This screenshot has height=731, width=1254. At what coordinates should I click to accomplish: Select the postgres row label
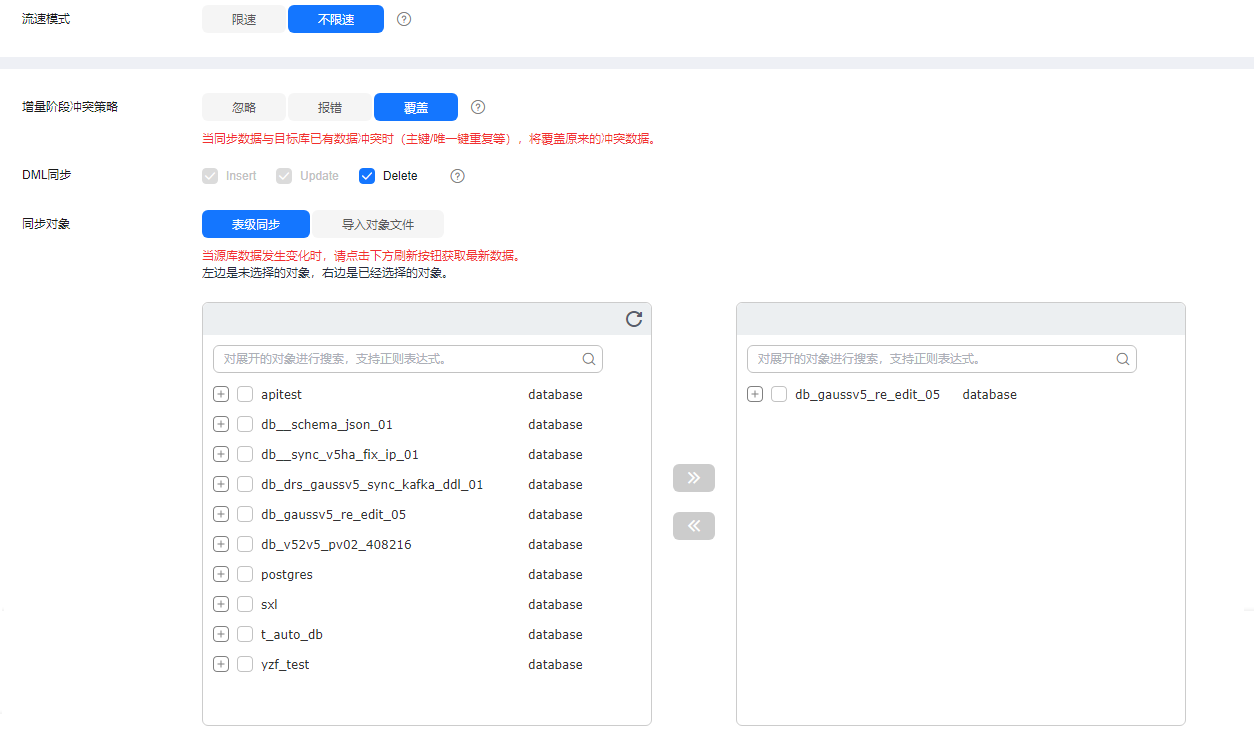(x=287, y=574)
